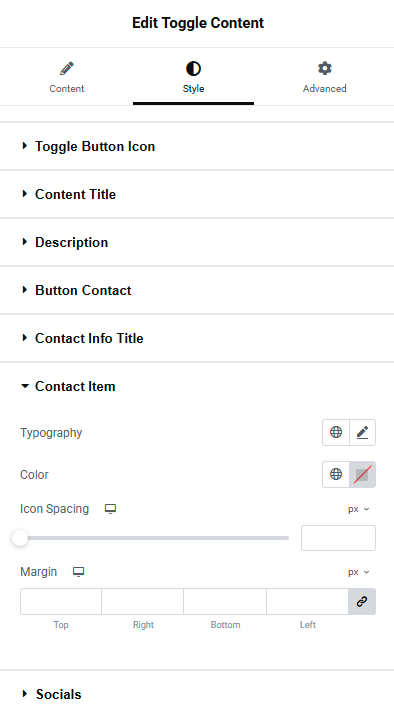Click the Margin Top input field
394x715 pixels.
click(61, 601)
